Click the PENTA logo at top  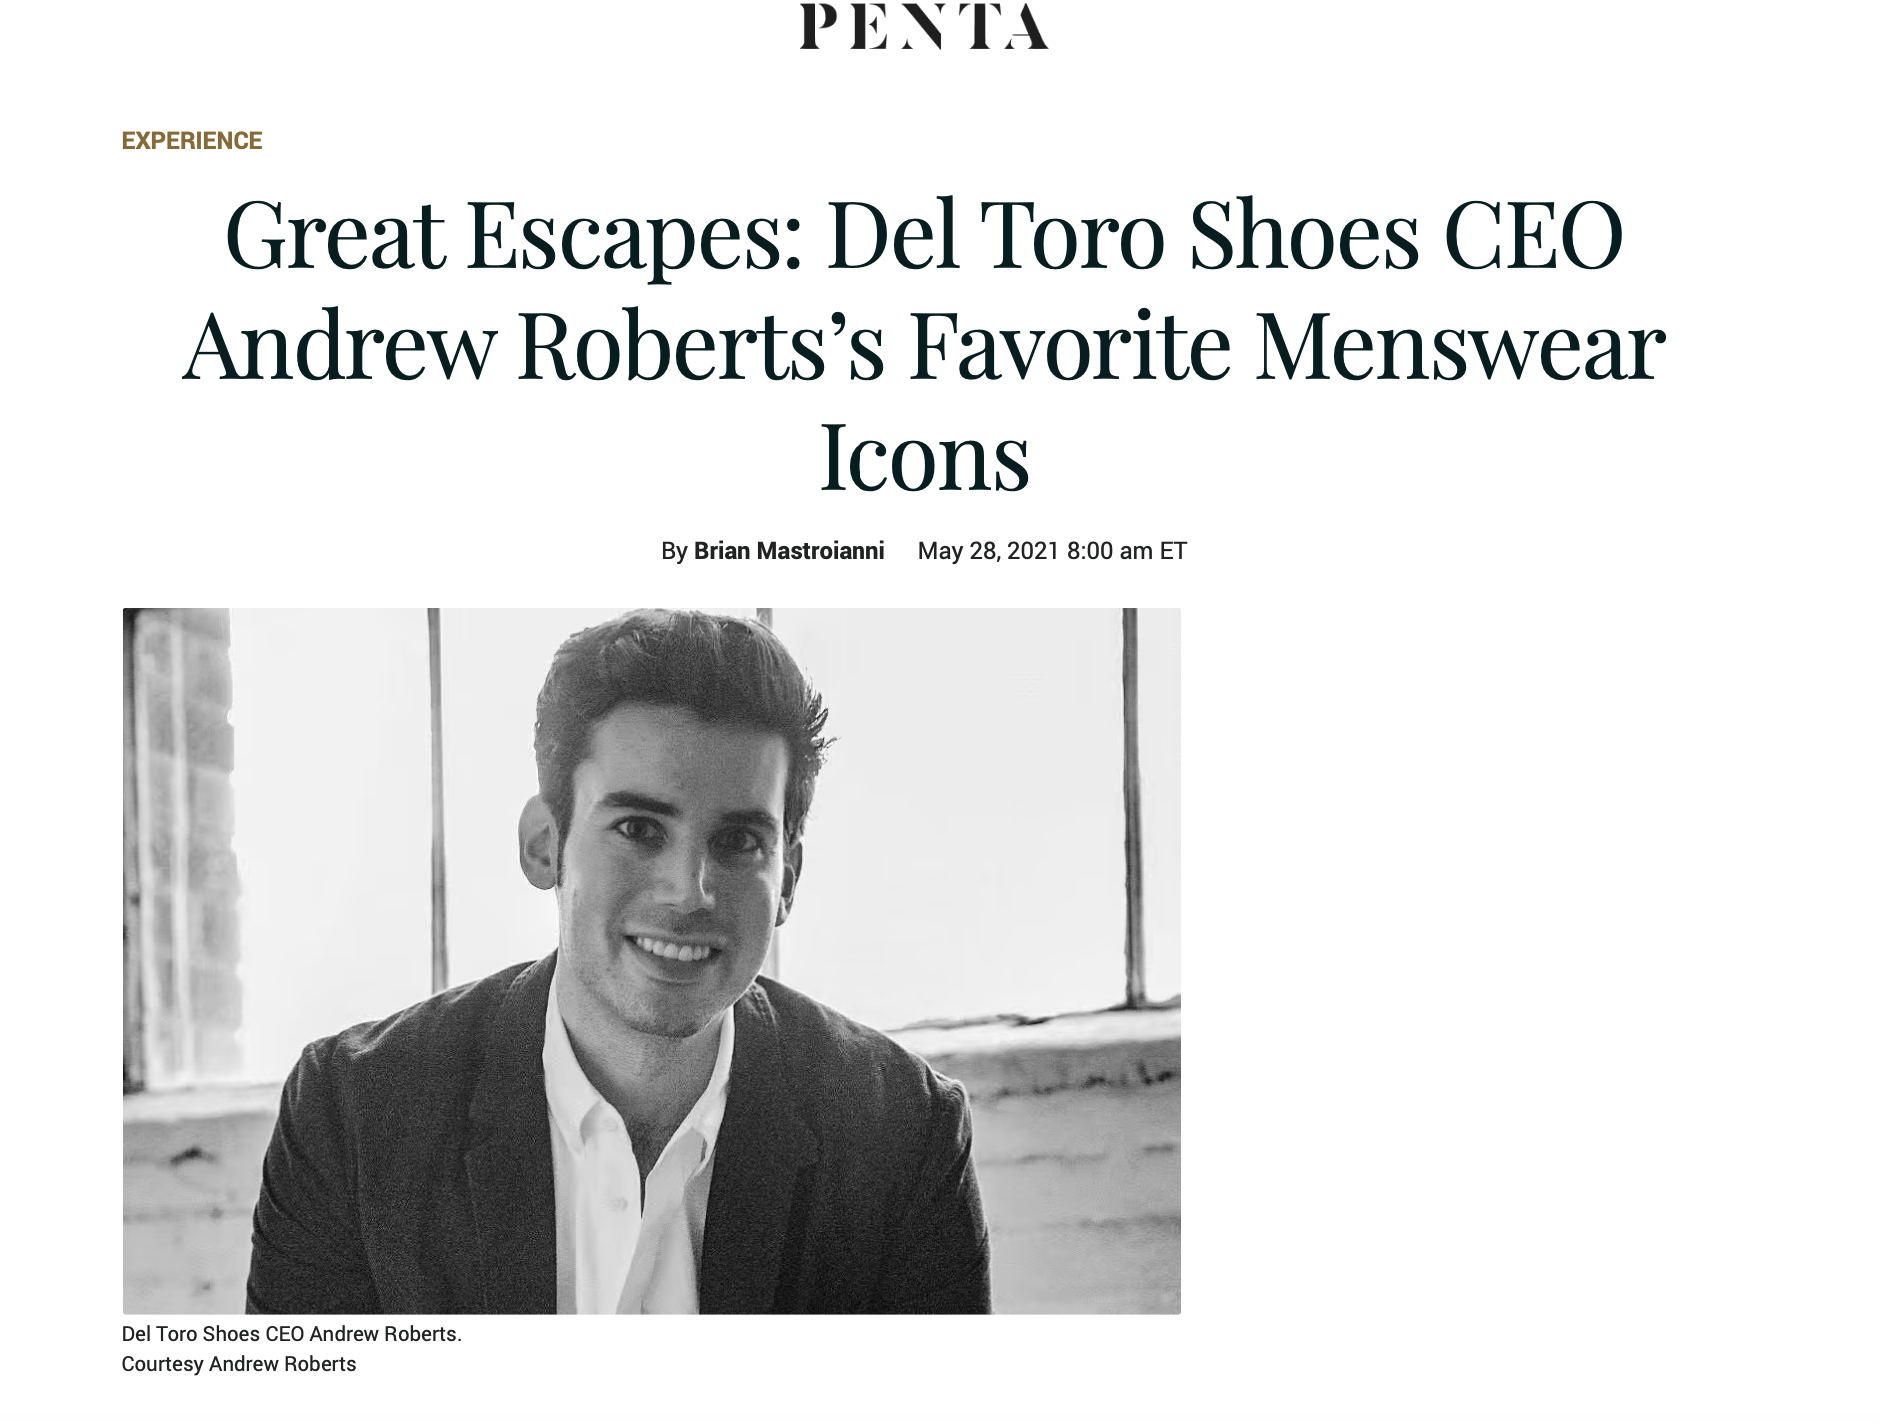click(x=924, y=25)
